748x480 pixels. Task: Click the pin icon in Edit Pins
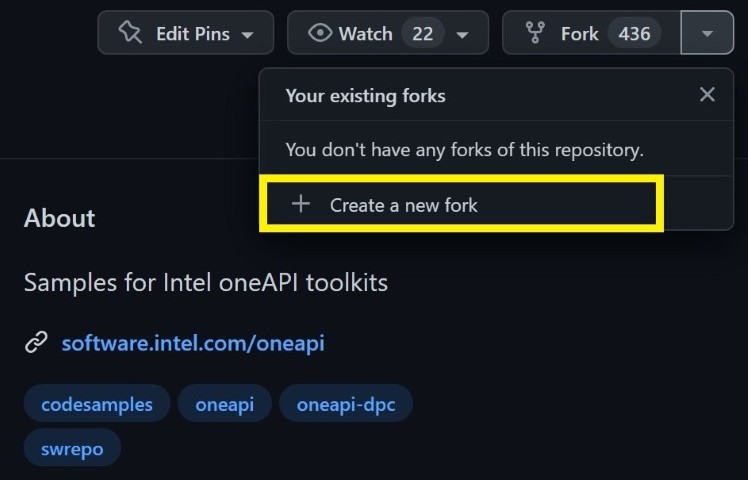(130, 33)
